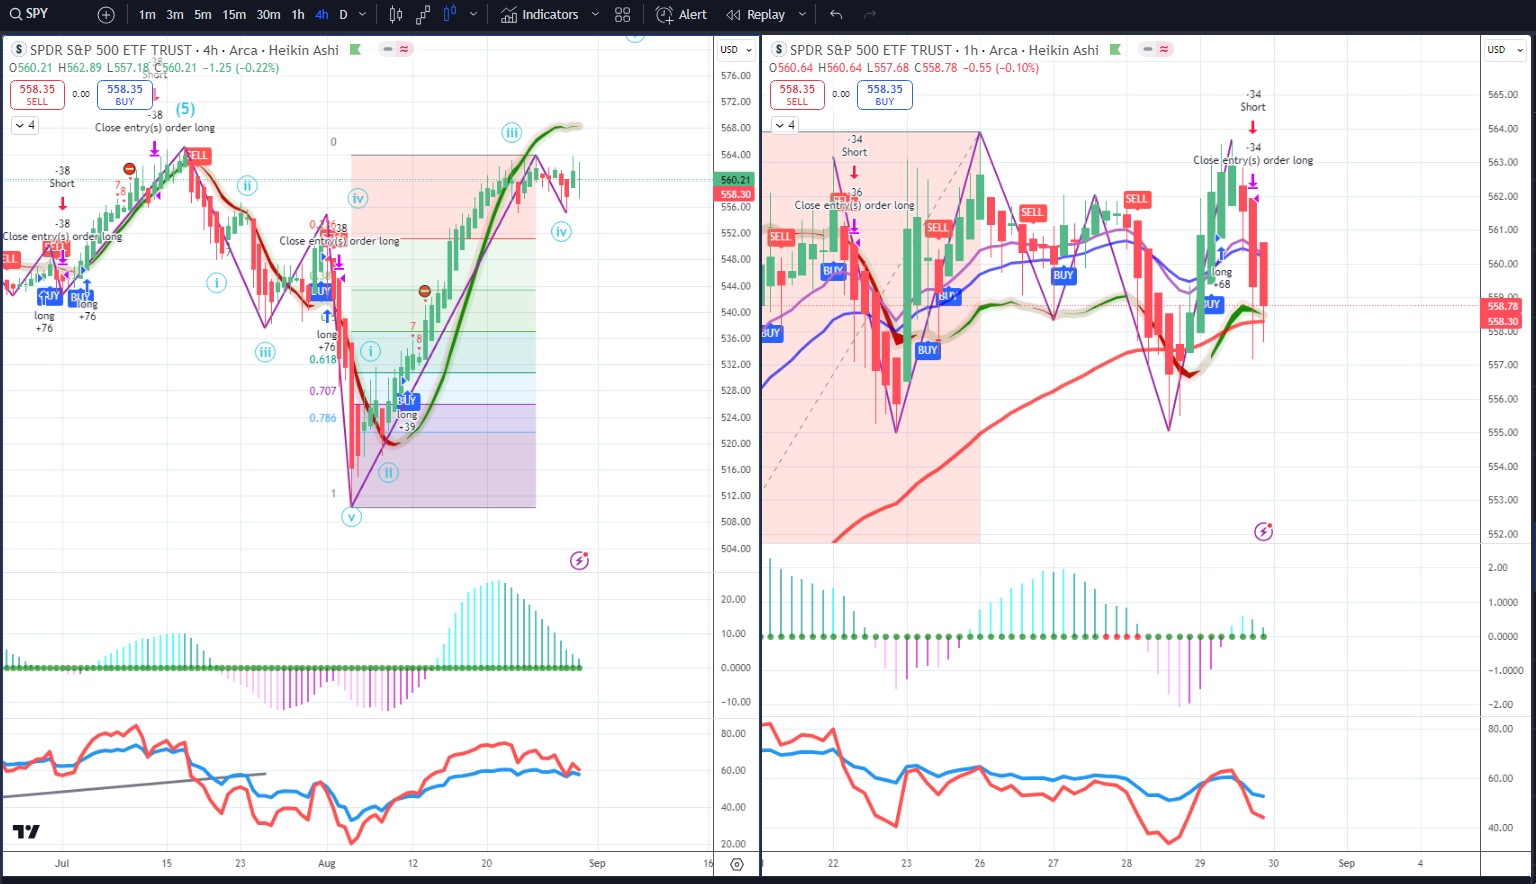
Task: Choose the candlestick chart style icon
Action: point(395,15)
